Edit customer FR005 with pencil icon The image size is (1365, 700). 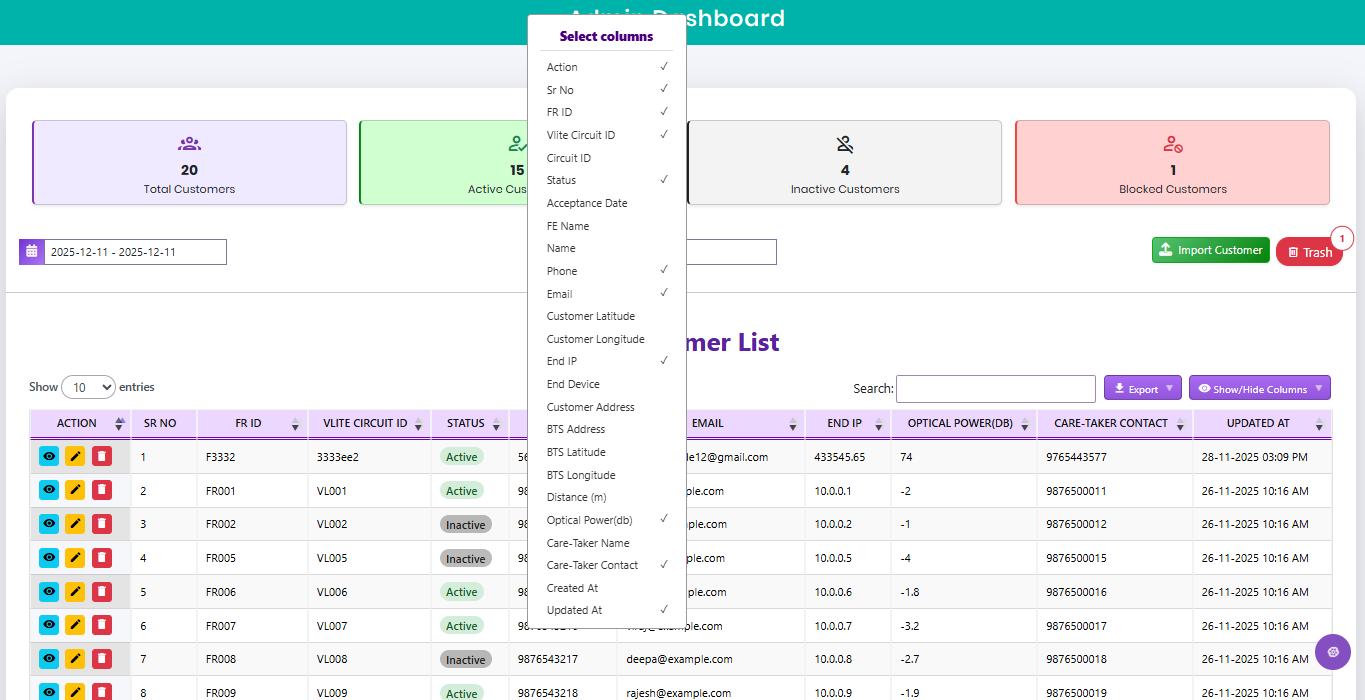tap(75, 557)
